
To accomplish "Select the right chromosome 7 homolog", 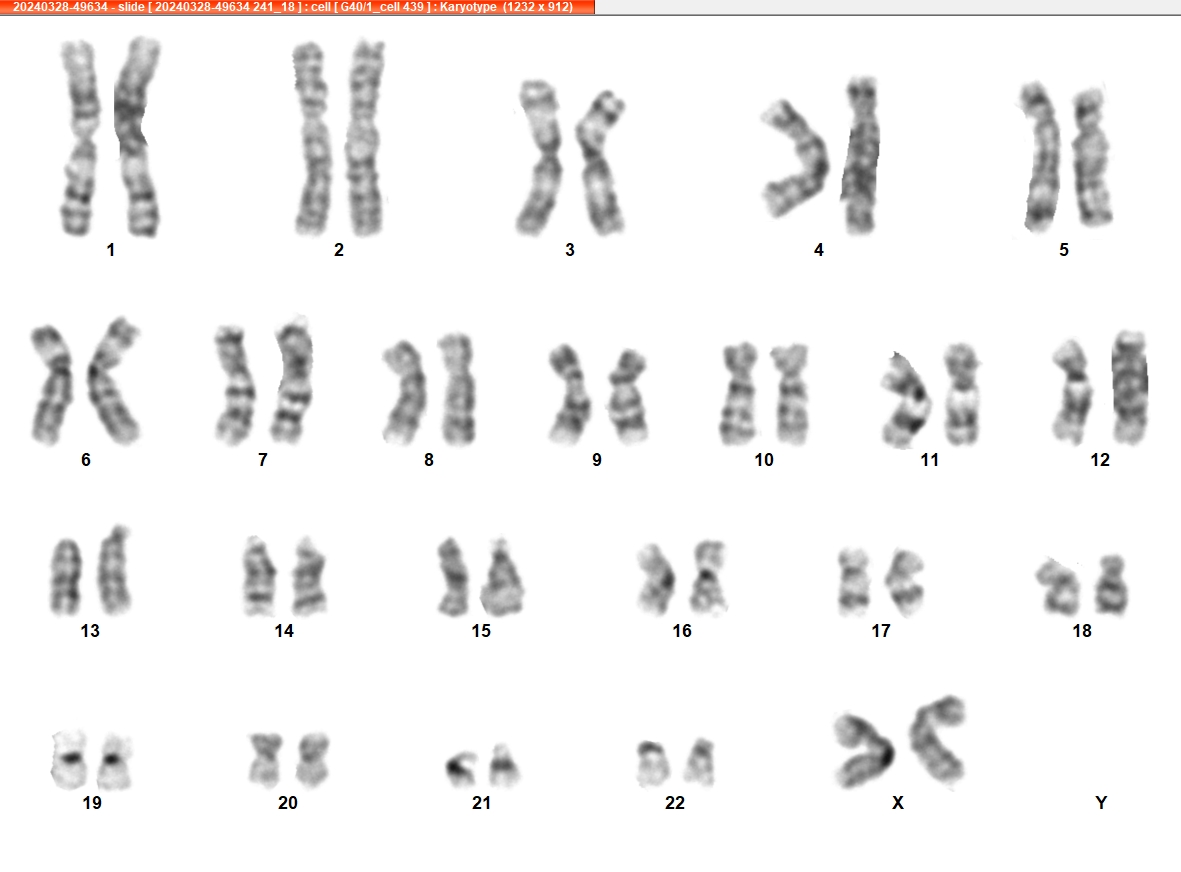I will (293, 381).
